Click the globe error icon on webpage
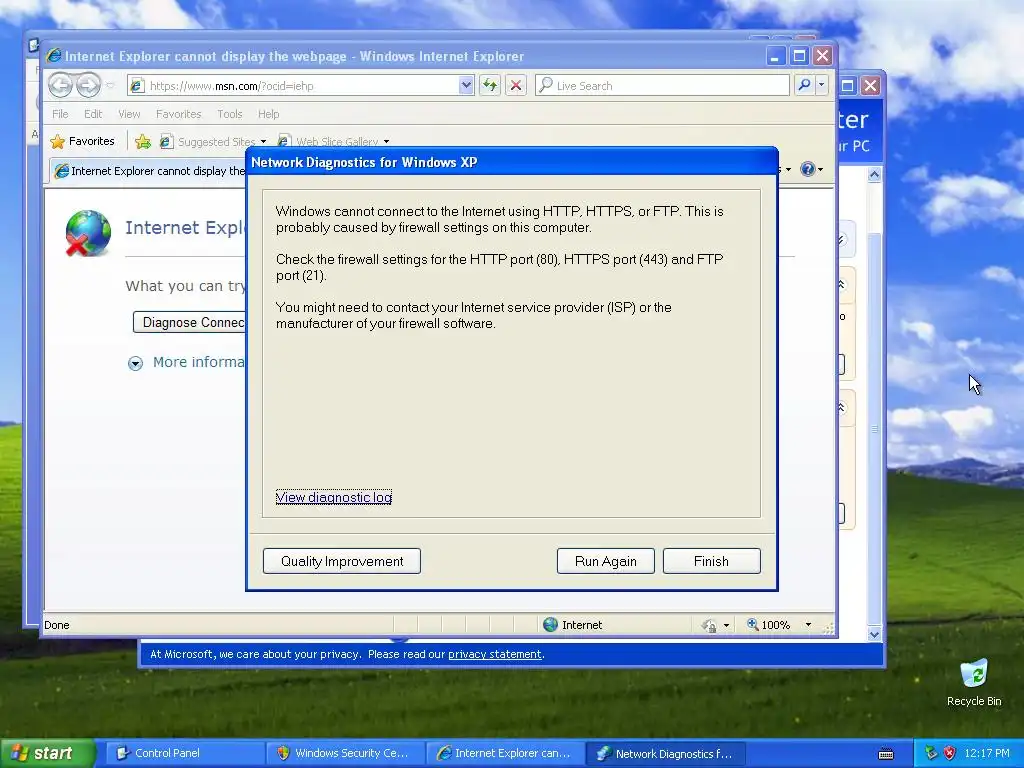This screenshot has height=768, width=1024. [88, 233]
